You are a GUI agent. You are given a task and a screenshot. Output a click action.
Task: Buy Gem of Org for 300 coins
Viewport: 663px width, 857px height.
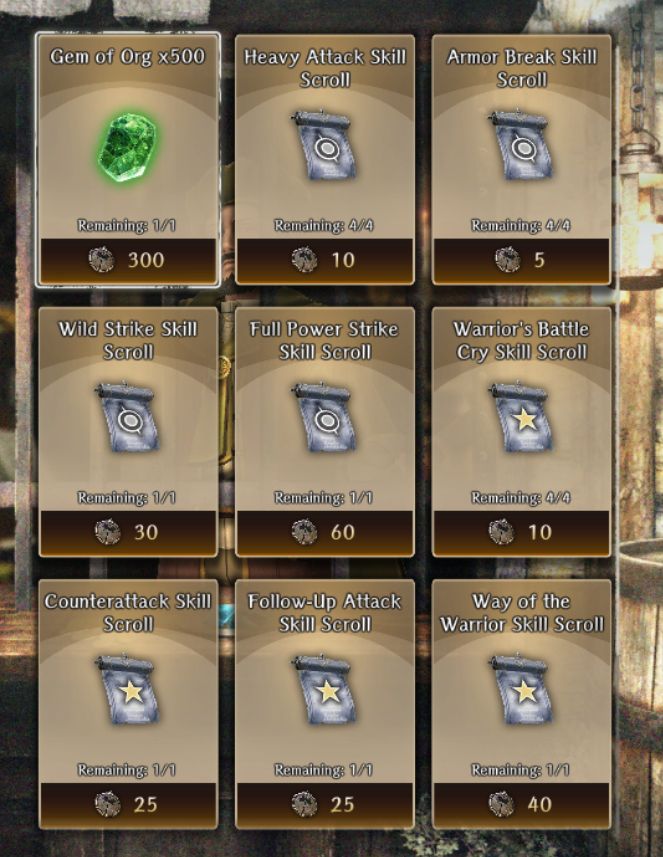[x=128, y=260]
